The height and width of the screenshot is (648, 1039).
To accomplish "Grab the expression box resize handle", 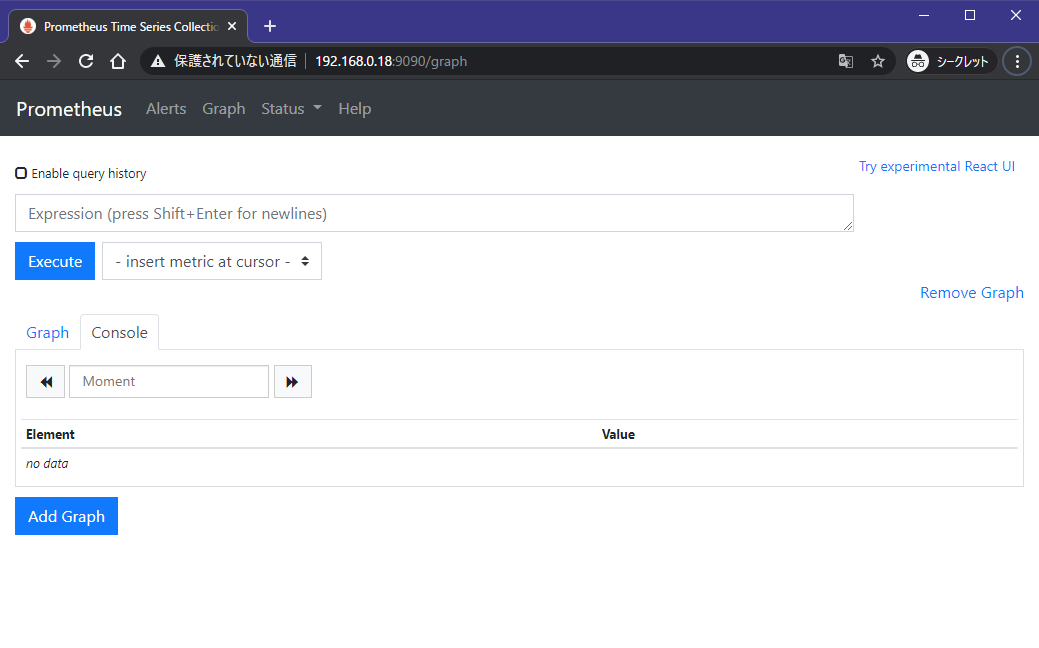I will [848, 226].
